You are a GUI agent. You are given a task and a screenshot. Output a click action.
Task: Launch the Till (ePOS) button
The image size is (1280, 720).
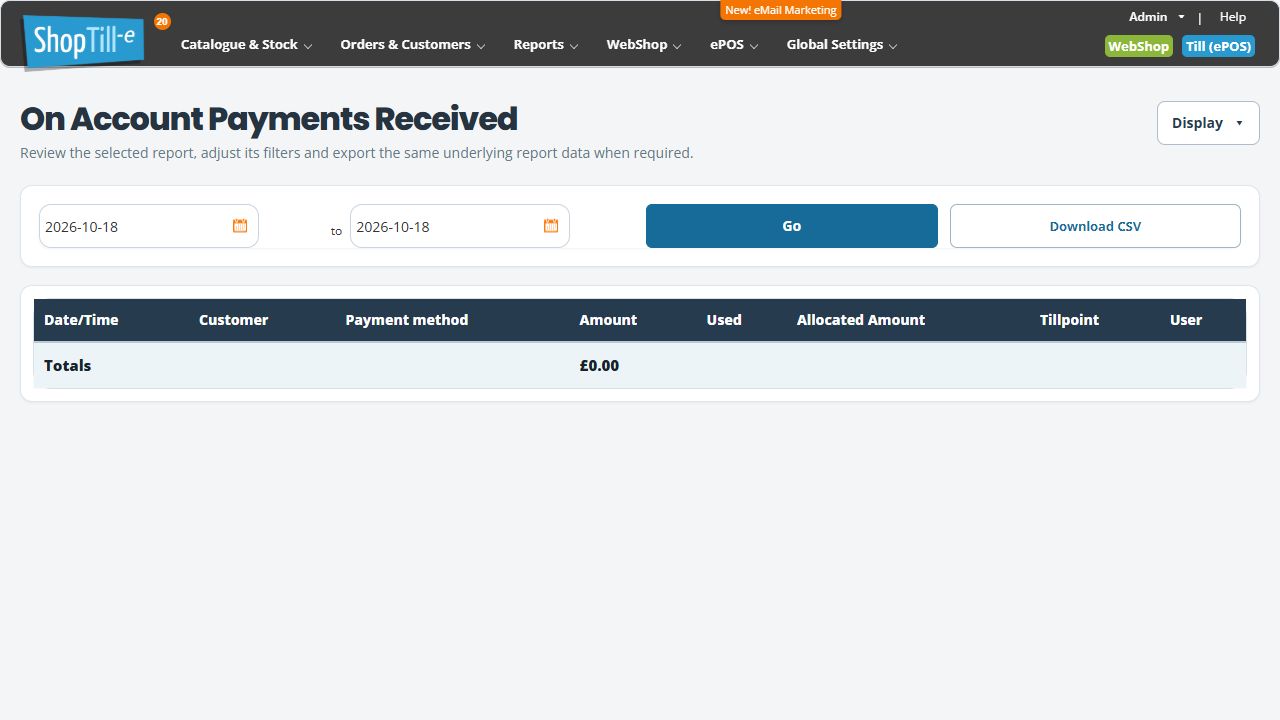click(1218, 46)
